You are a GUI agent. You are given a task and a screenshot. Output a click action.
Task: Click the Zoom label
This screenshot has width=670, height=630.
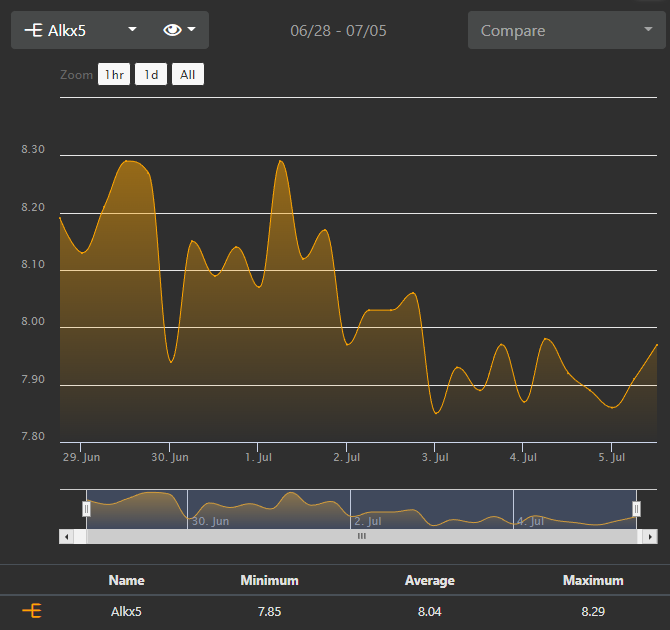click(x=76, y=75)
